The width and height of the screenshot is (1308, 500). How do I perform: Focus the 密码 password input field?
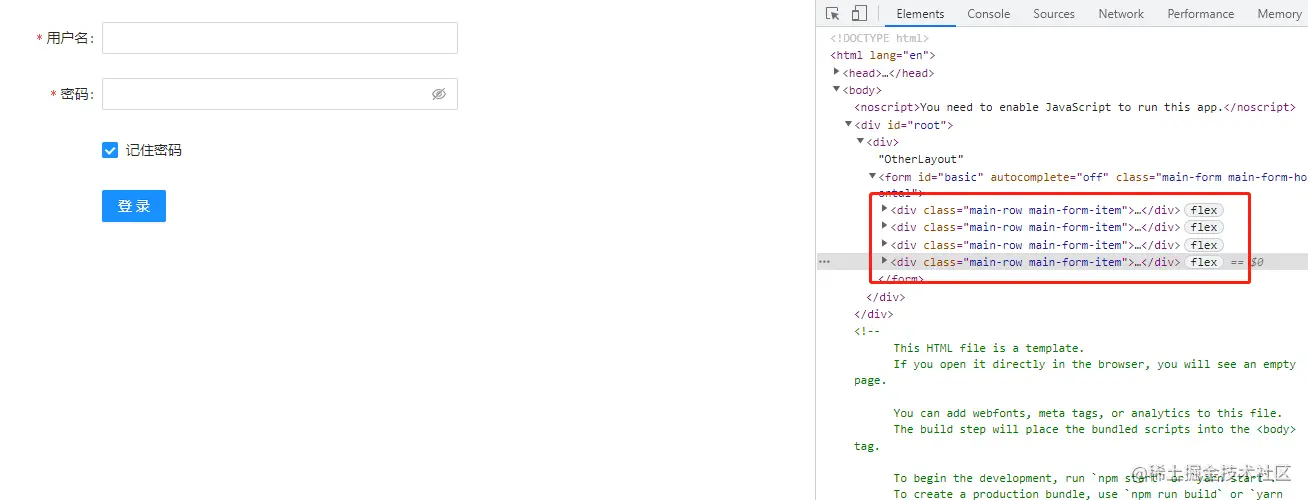pyautogui.click(x=280, y=94)
